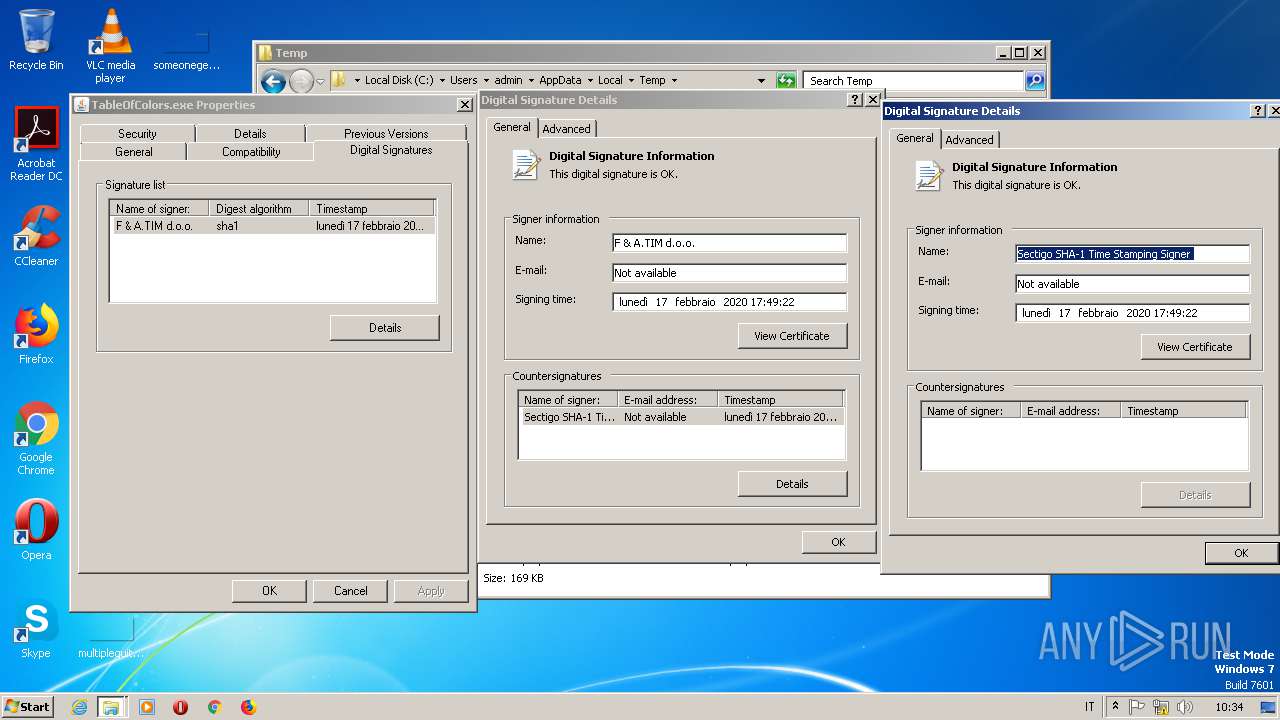1280x720 pixels.
Task: Click the Start button
Action: click(28, 707)
